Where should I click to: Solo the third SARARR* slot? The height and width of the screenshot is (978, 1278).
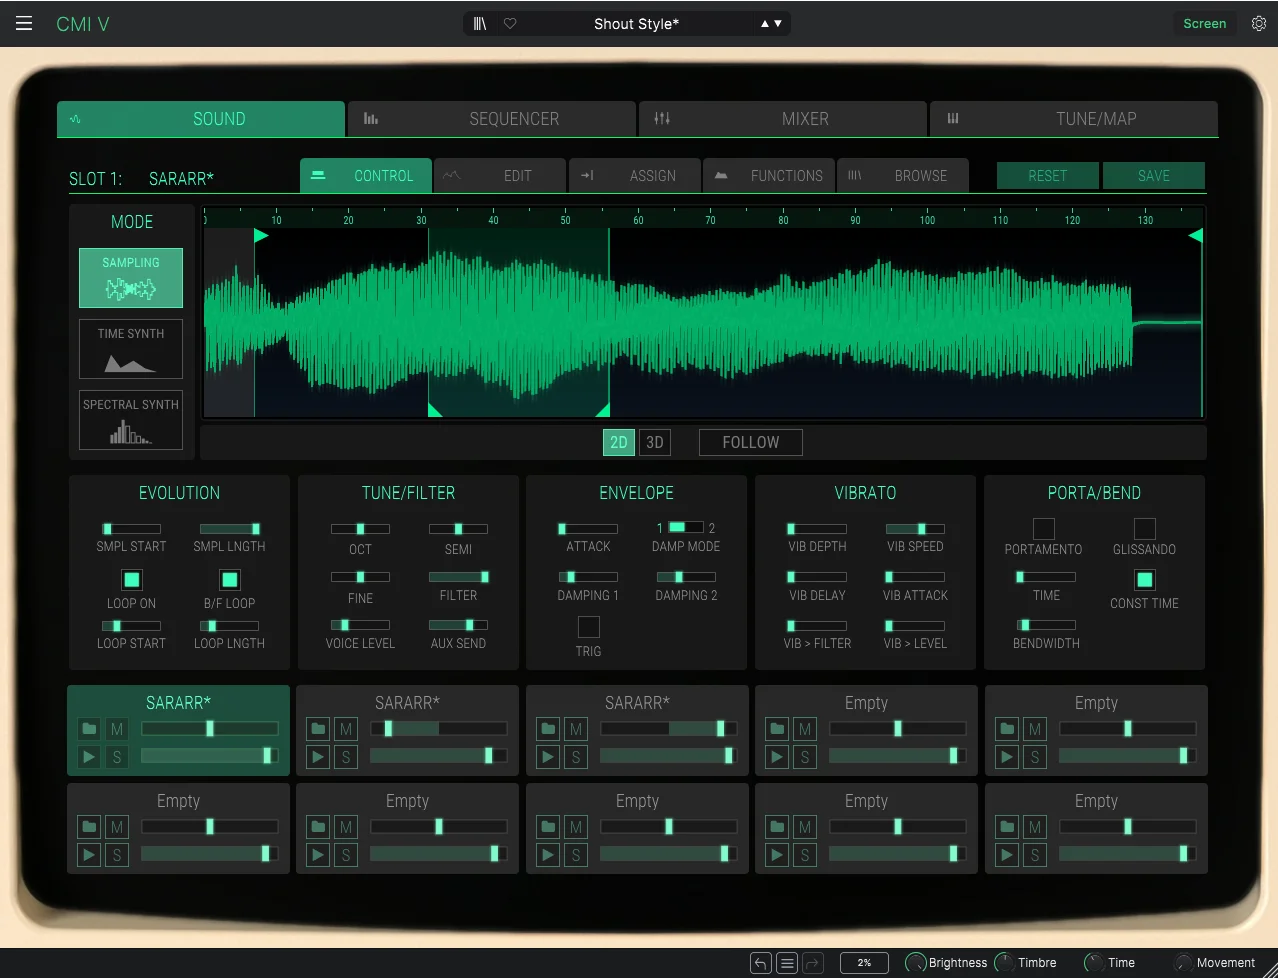click(x=576, y=757)
